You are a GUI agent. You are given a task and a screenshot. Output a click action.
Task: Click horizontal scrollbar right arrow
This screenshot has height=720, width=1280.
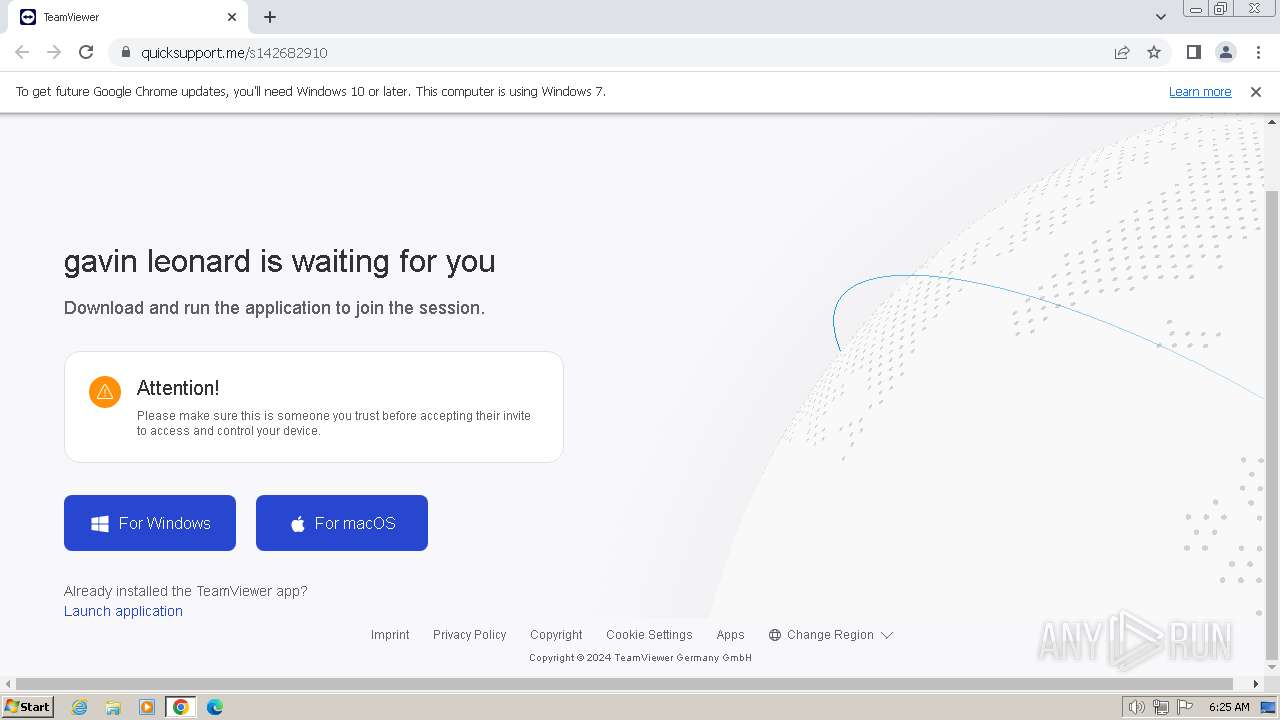click(x=1256, y=684)
